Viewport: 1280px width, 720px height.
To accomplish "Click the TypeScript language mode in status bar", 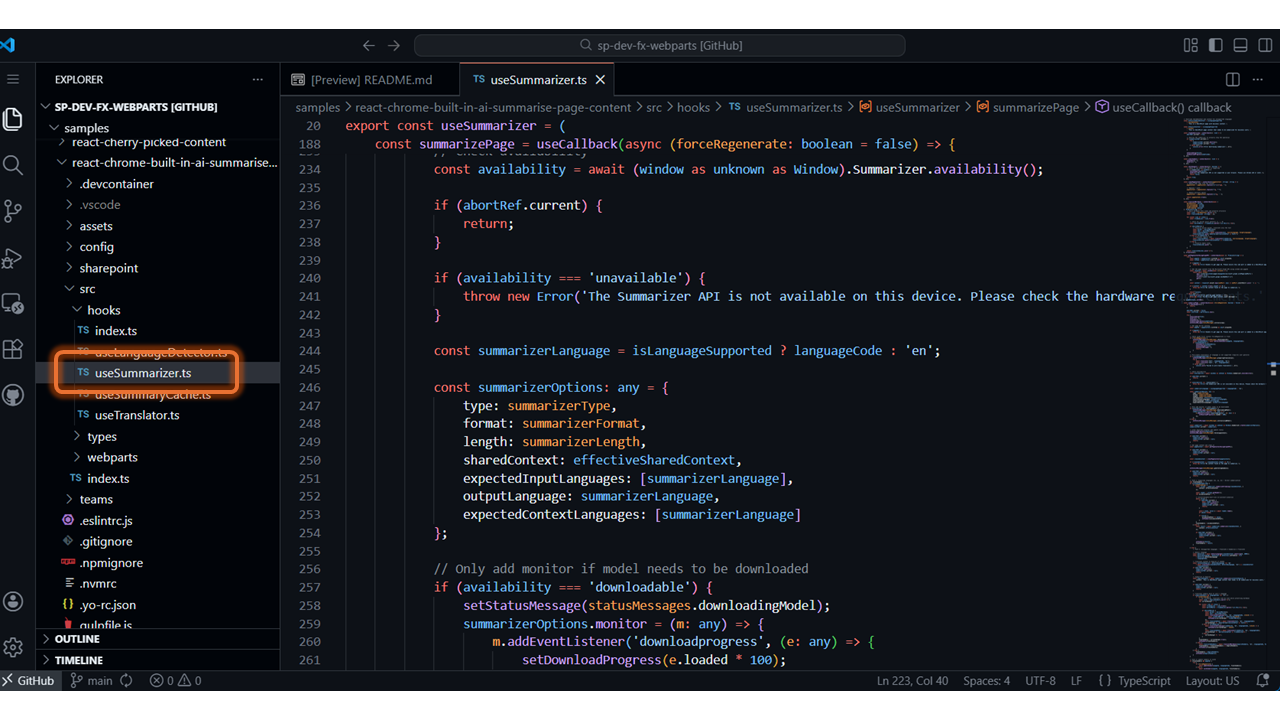I will coord(1143,681).
